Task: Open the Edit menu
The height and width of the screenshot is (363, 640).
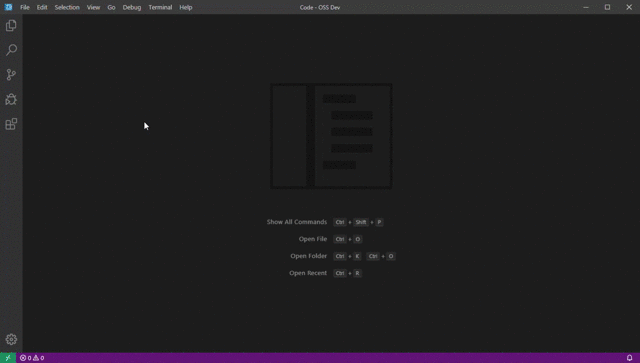Action: pos(42,7)
